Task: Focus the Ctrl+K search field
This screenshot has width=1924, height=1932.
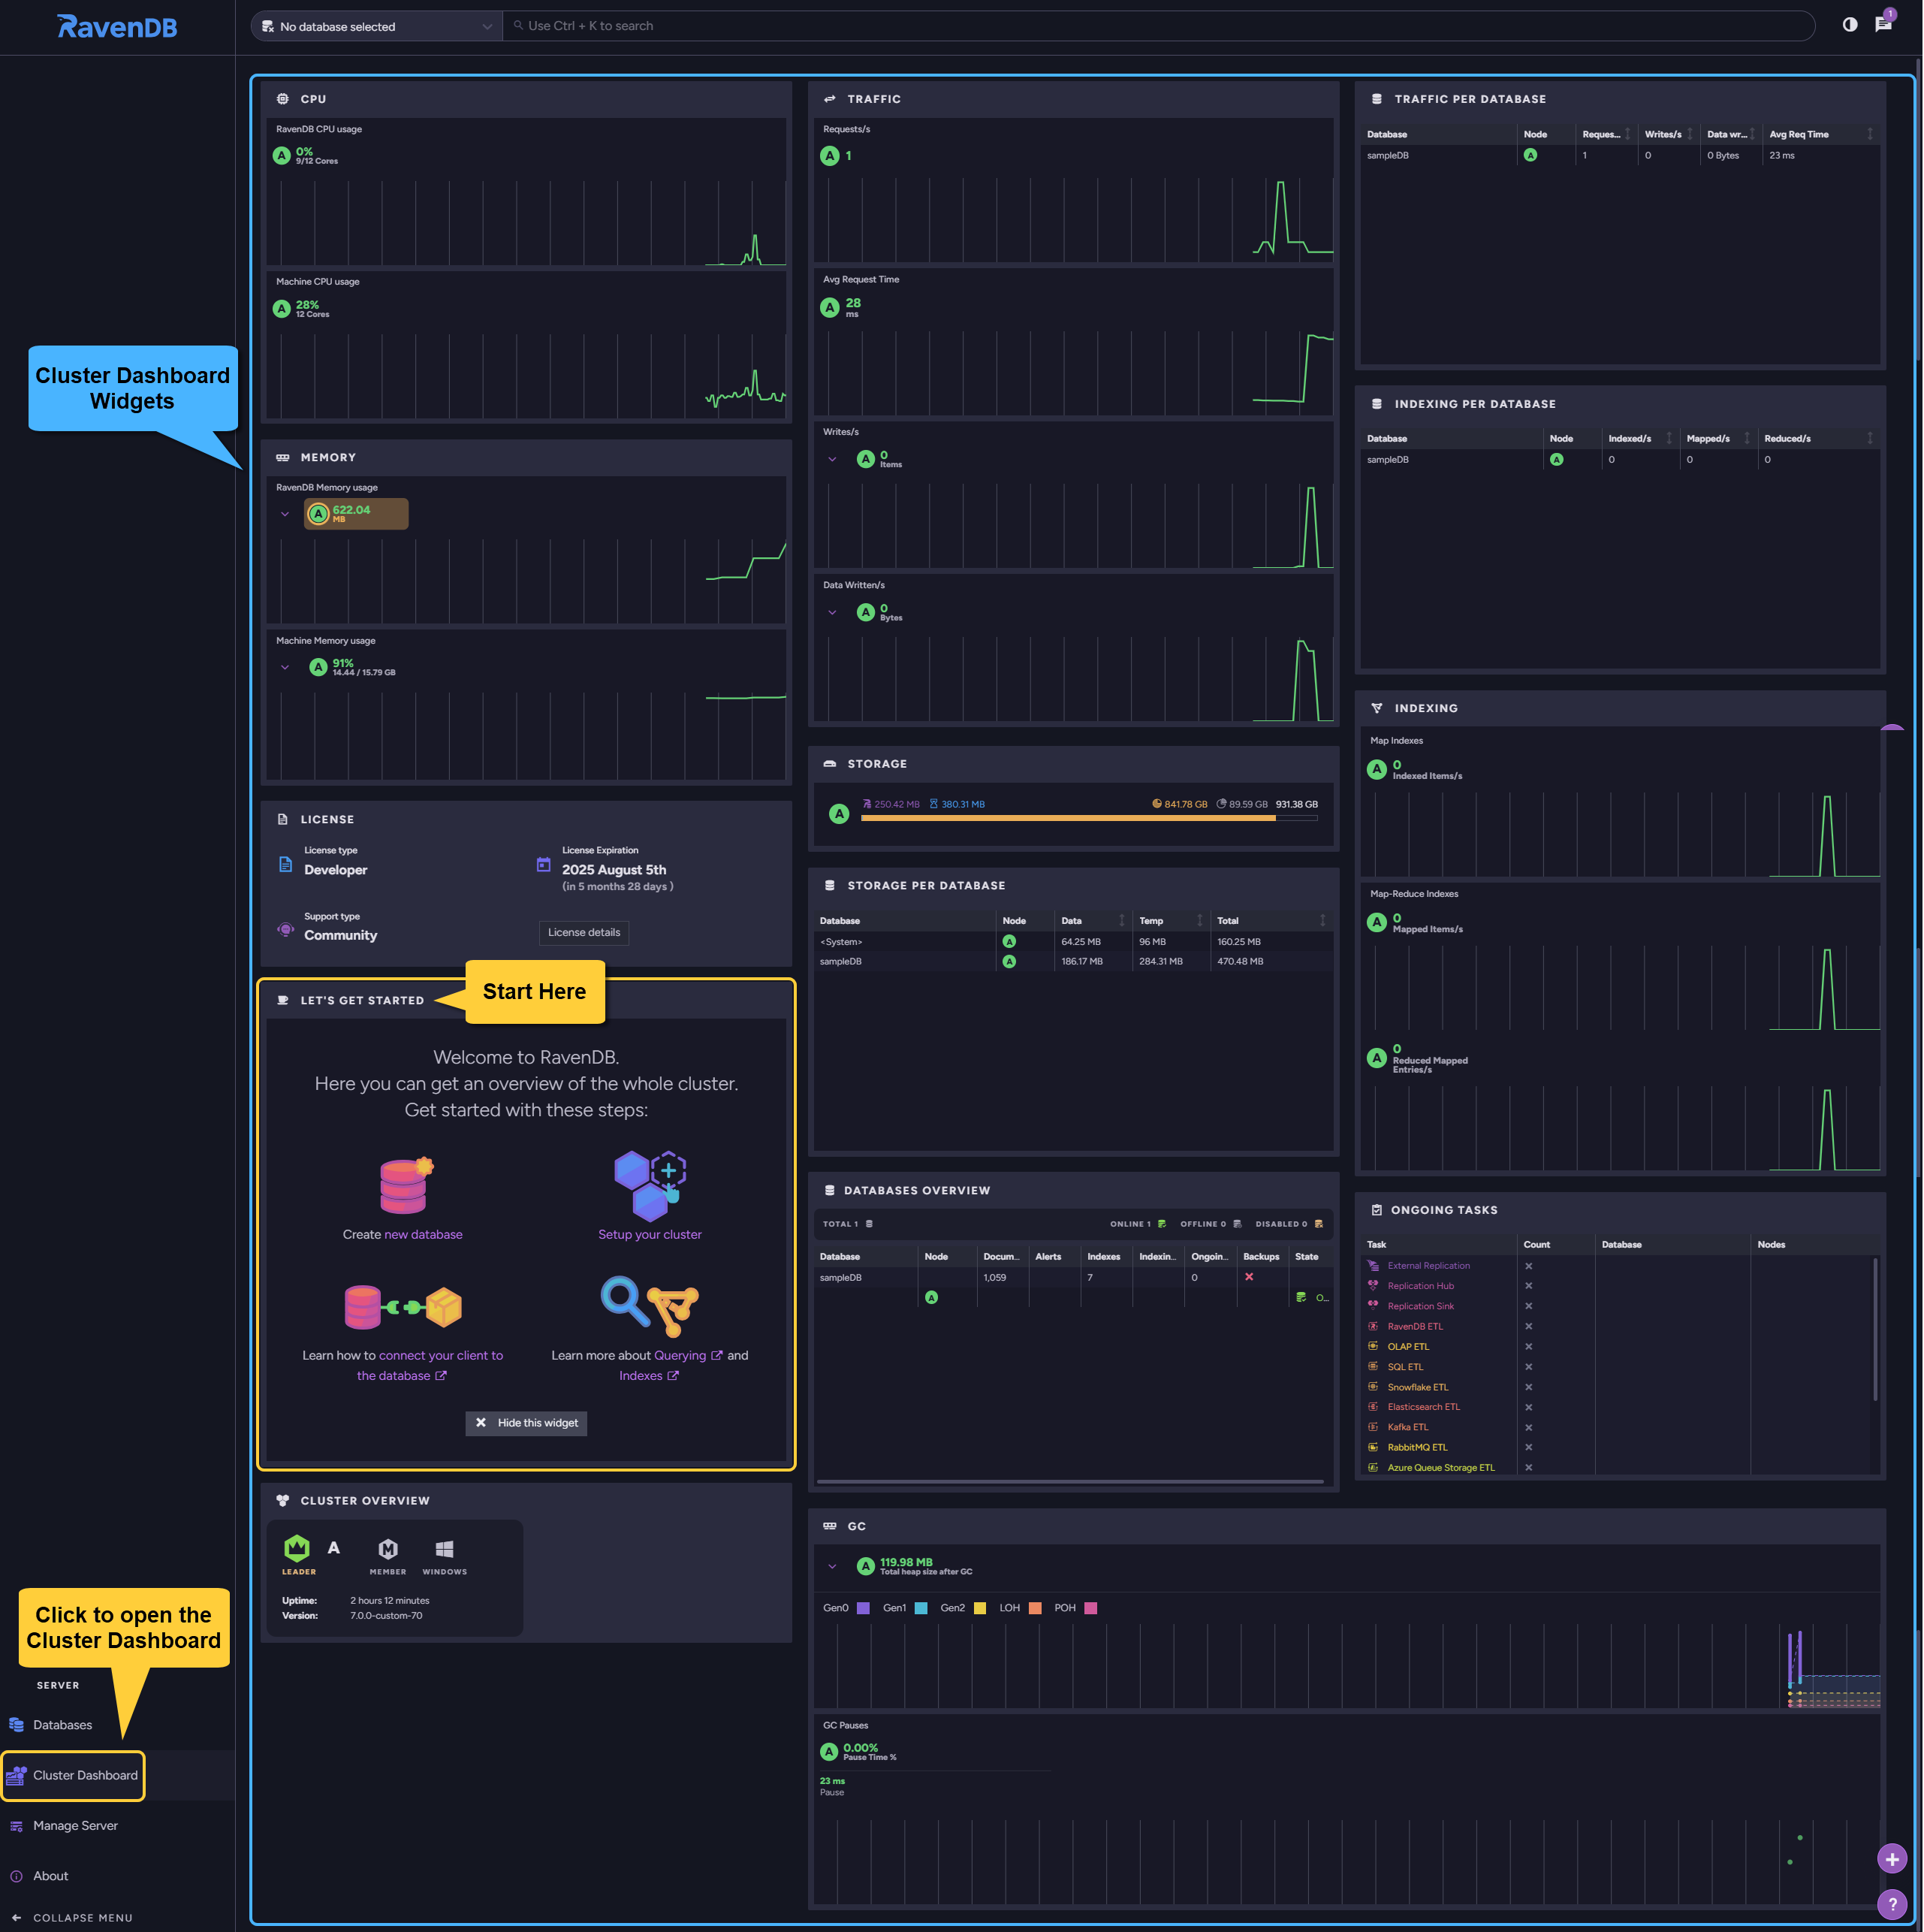Action: (1158, 26)
